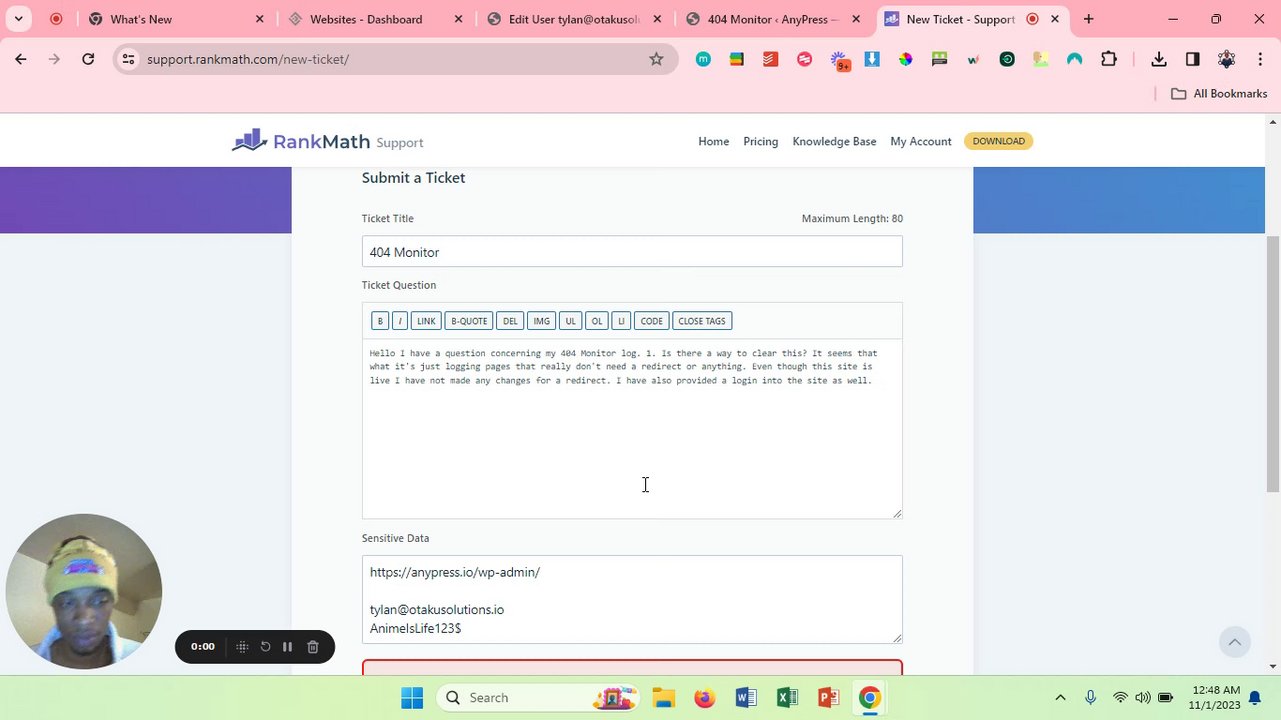
Task: Go to Home in the Rank Math navigation
Action: [713, 141]
